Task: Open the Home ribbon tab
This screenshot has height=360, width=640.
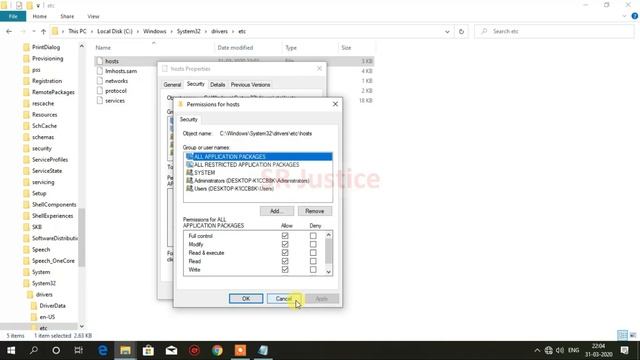Action: point(40,16)
